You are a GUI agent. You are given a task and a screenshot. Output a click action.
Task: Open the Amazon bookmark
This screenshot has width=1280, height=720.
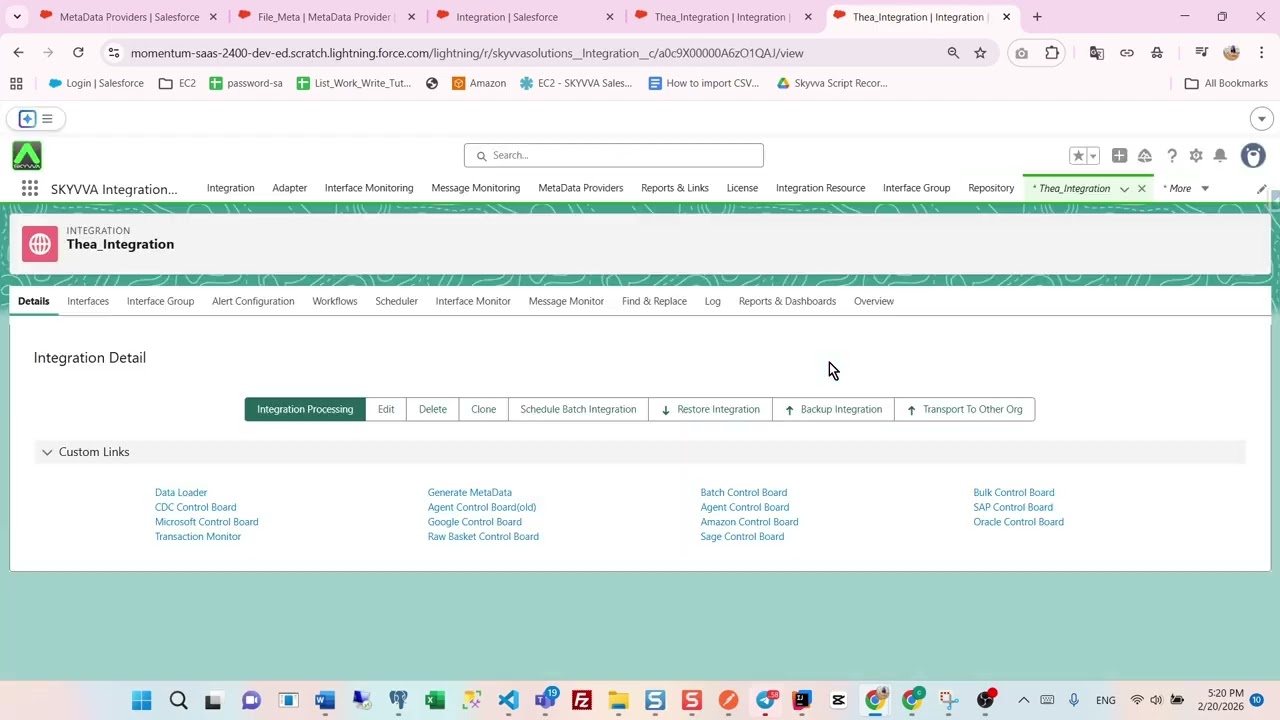tap(479, 83)
